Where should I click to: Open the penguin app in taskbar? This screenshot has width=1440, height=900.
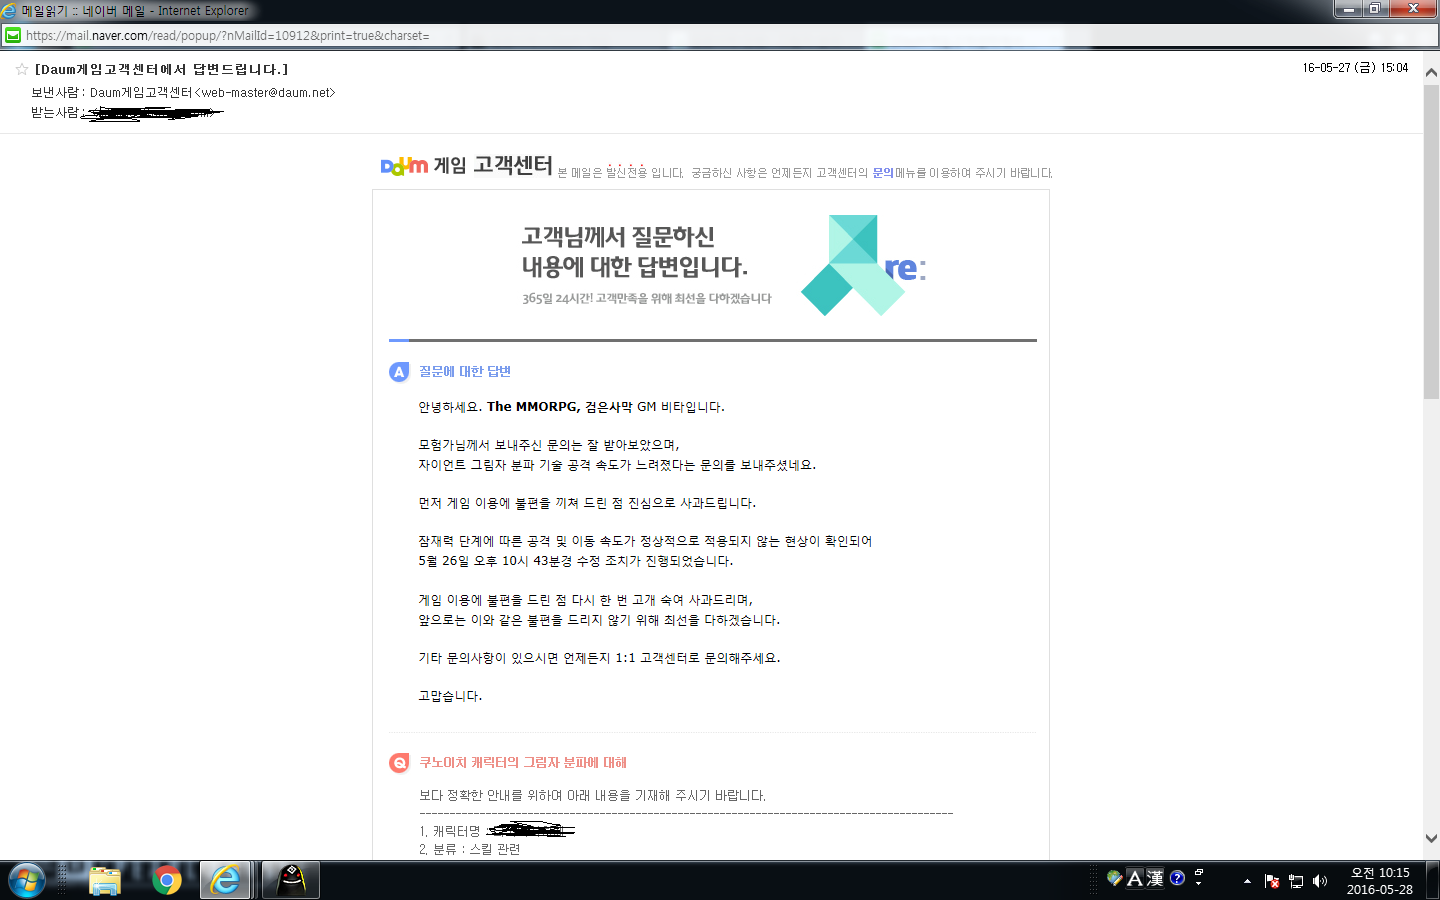point(291,881)
